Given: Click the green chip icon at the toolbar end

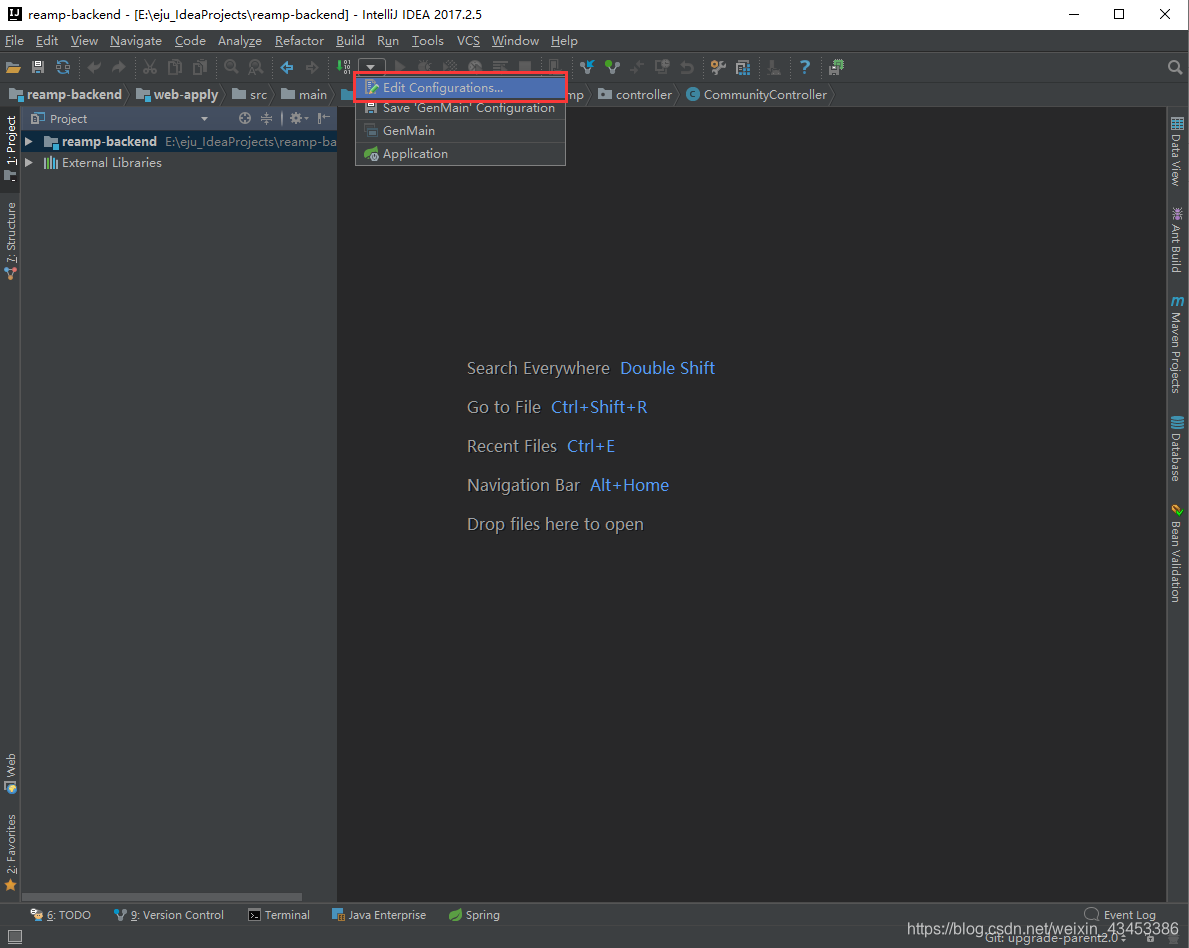Looking at the screenshot, I should 836,67.
